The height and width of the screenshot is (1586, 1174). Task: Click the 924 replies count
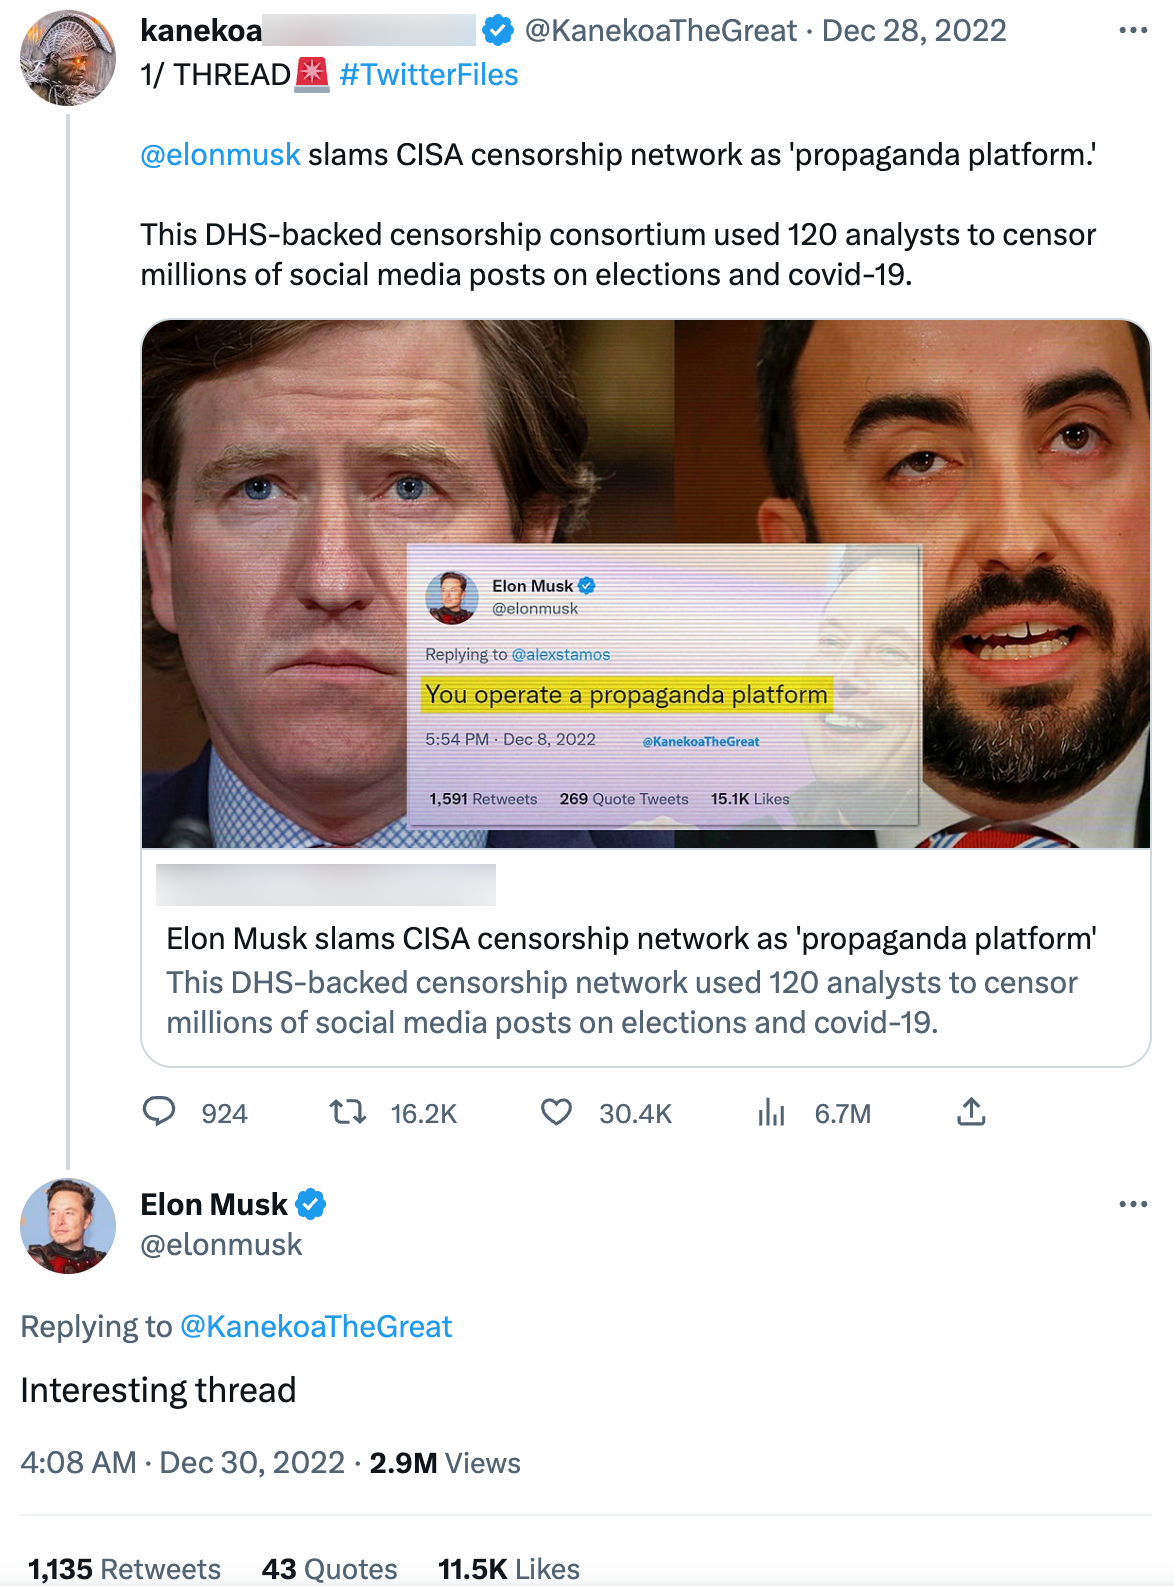tap(224, 1113)
